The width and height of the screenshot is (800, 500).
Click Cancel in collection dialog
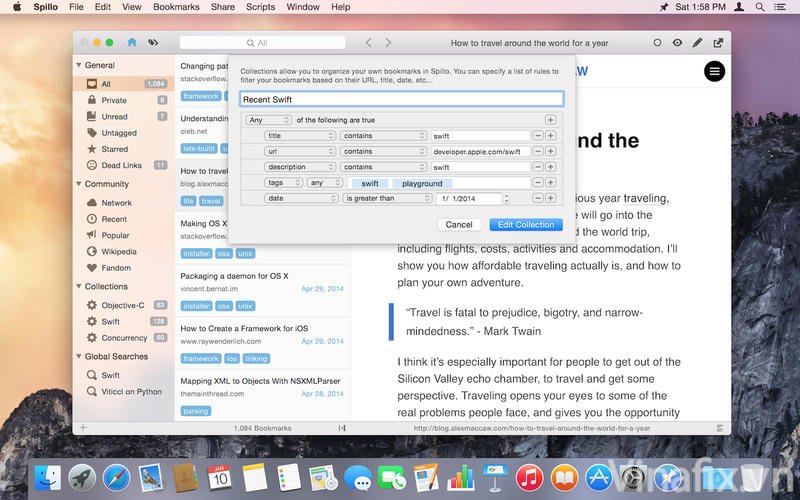[459, 224]
